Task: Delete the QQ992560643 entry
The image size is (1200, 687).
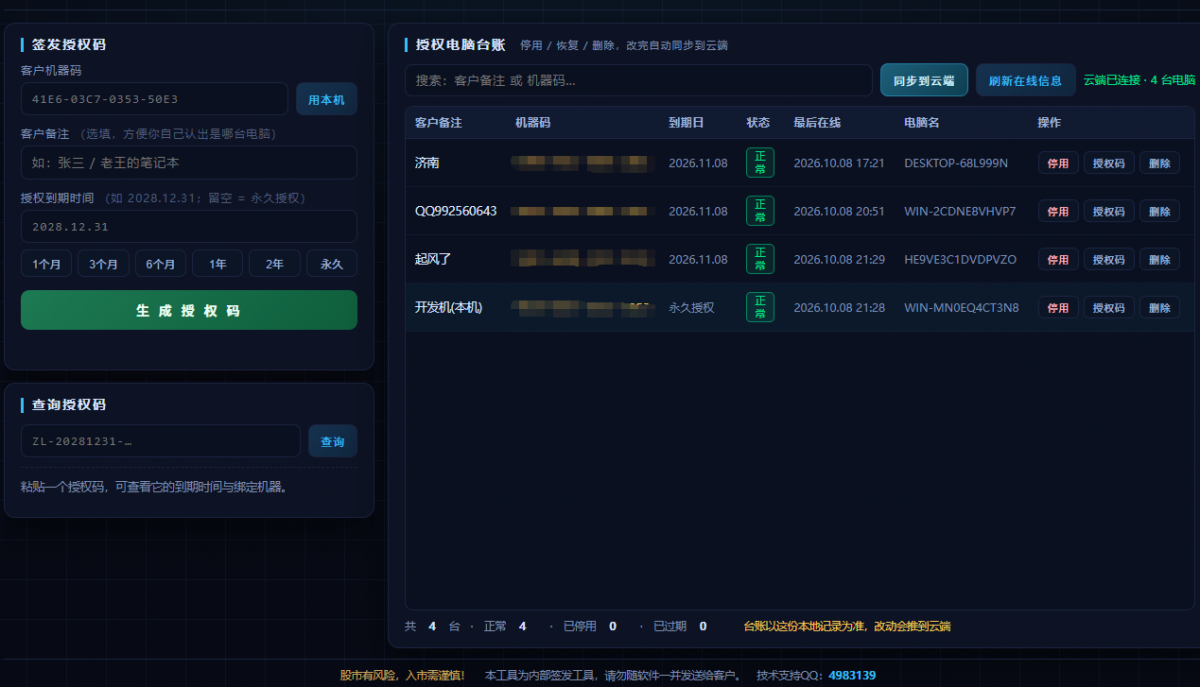Action: pyautogui.click(x=1159, y=211)
